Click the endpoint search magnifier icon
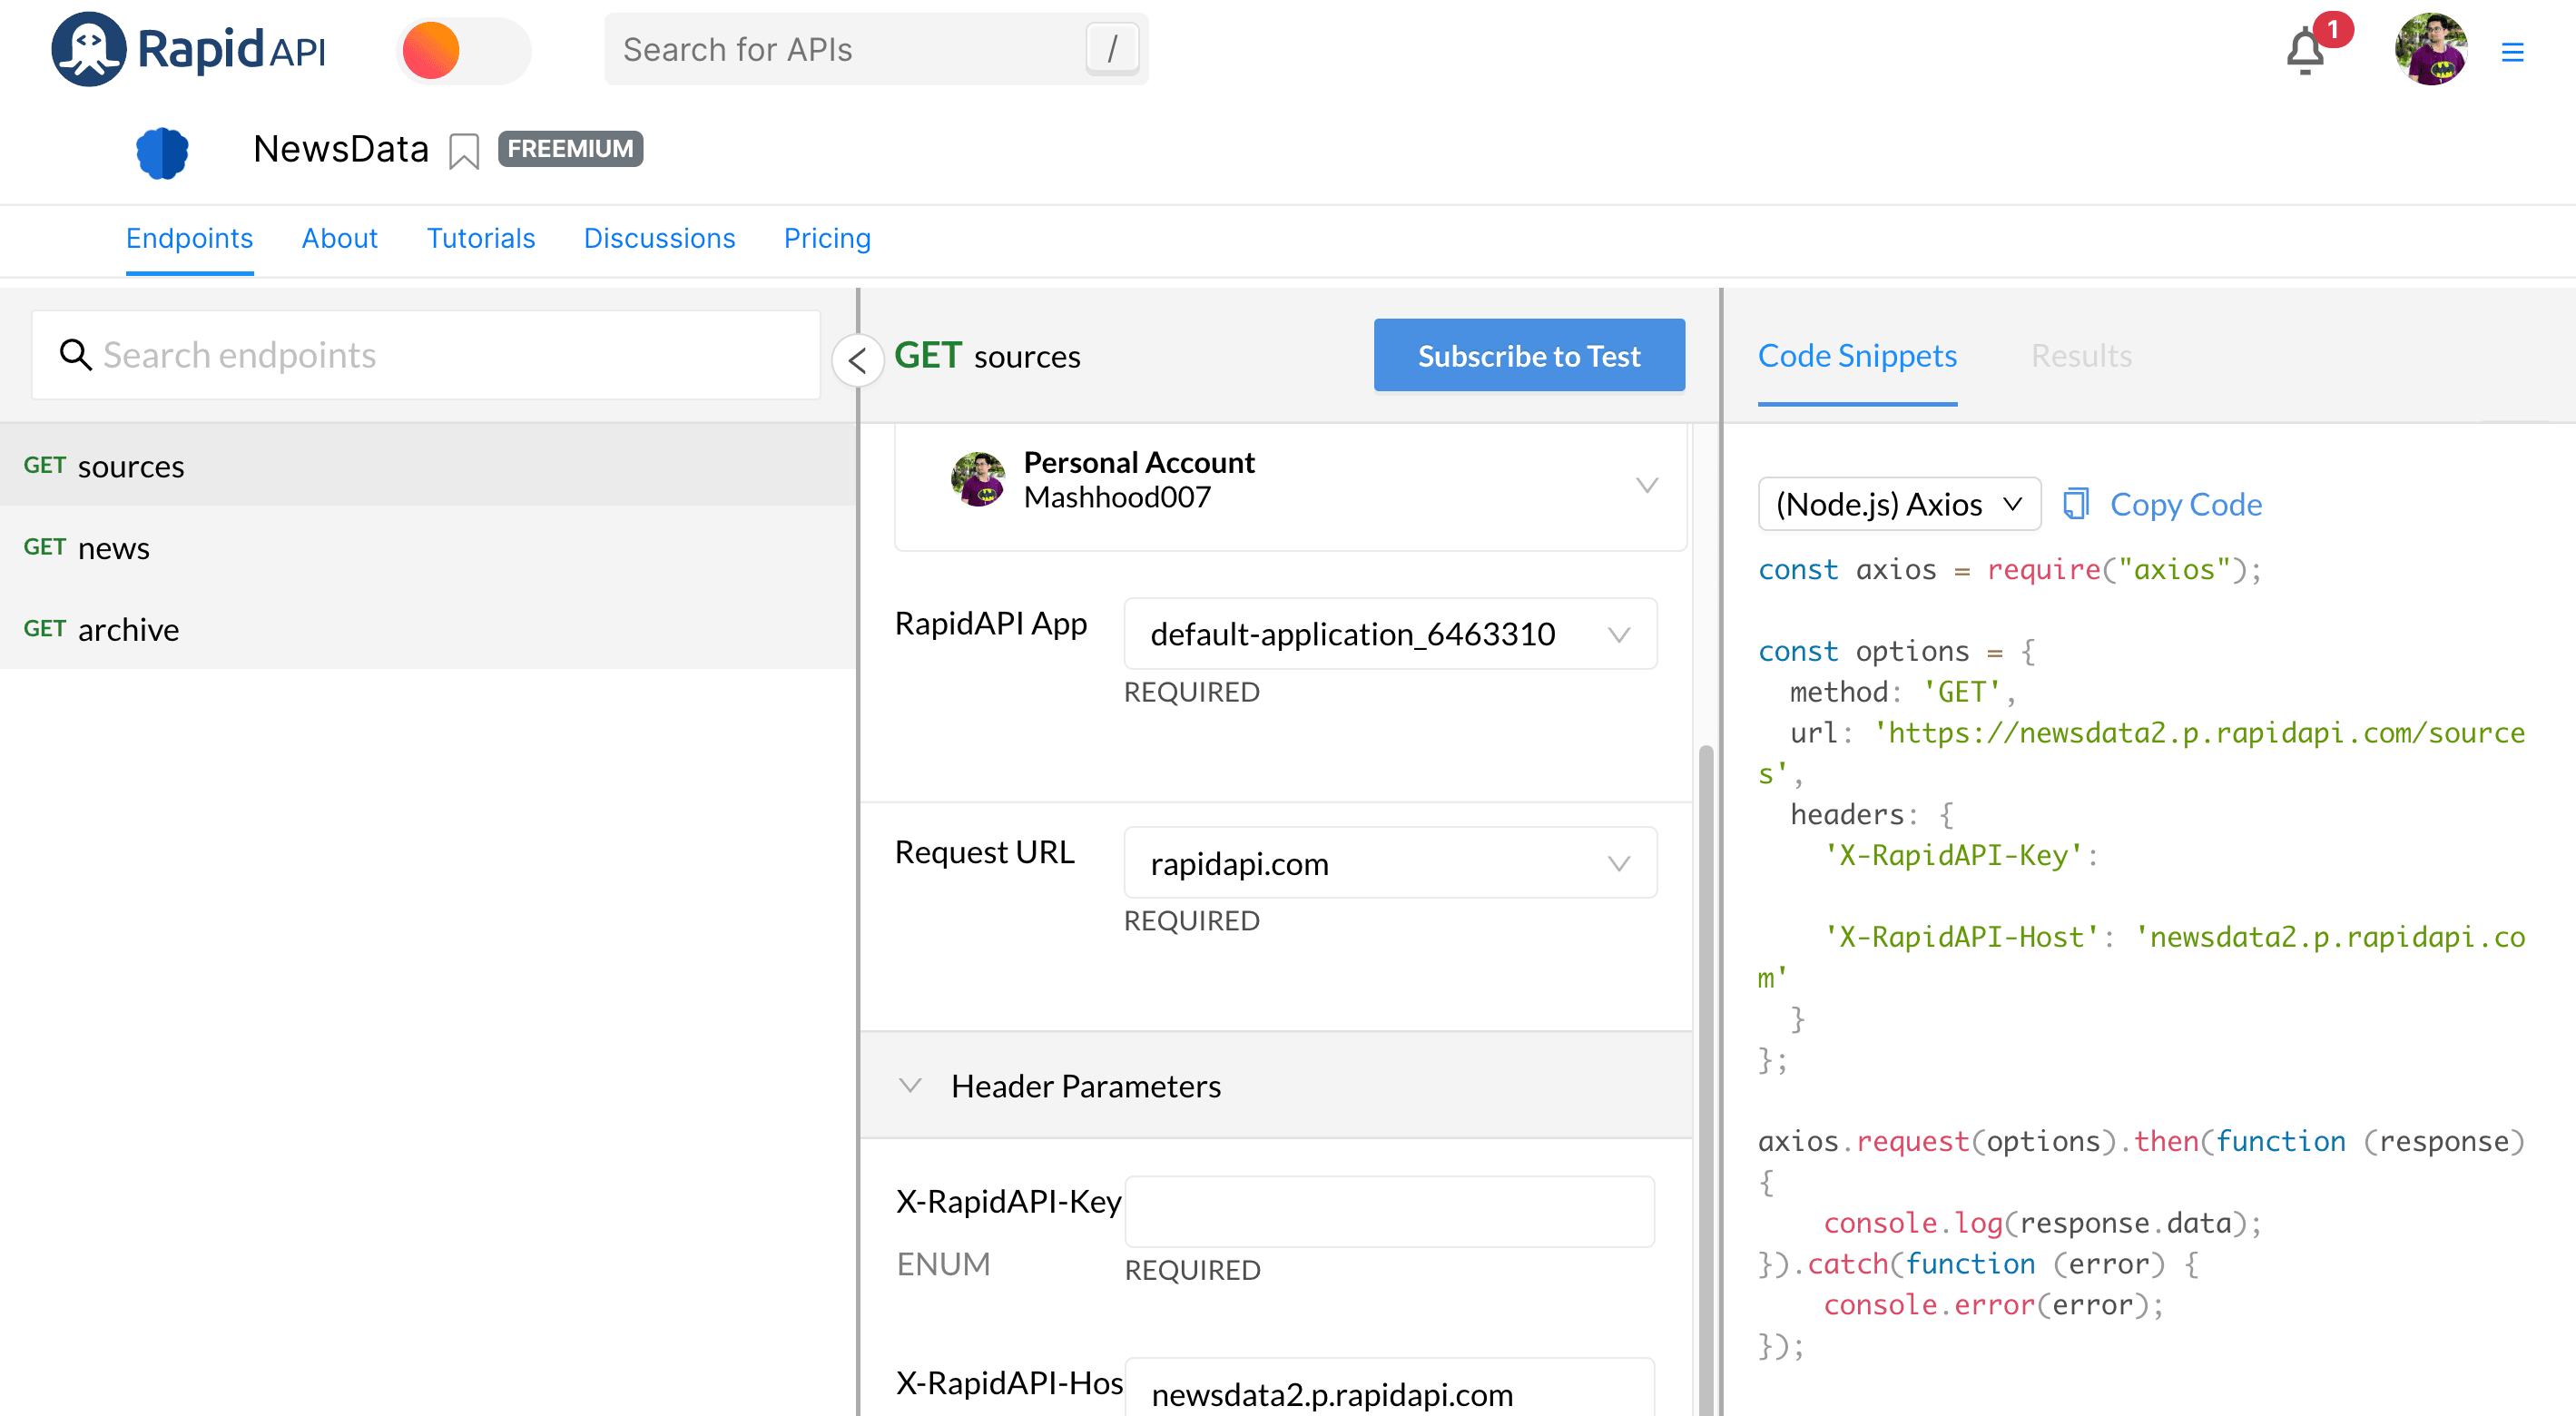Screen dimensions: 2576x1416 [75, 354]
